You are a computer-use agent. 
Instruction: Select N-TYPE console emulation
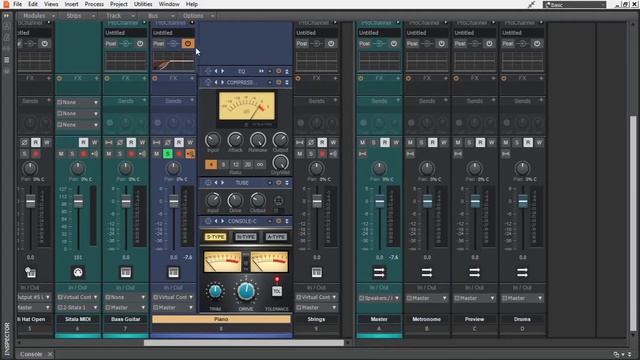click(x=246, y=237)
